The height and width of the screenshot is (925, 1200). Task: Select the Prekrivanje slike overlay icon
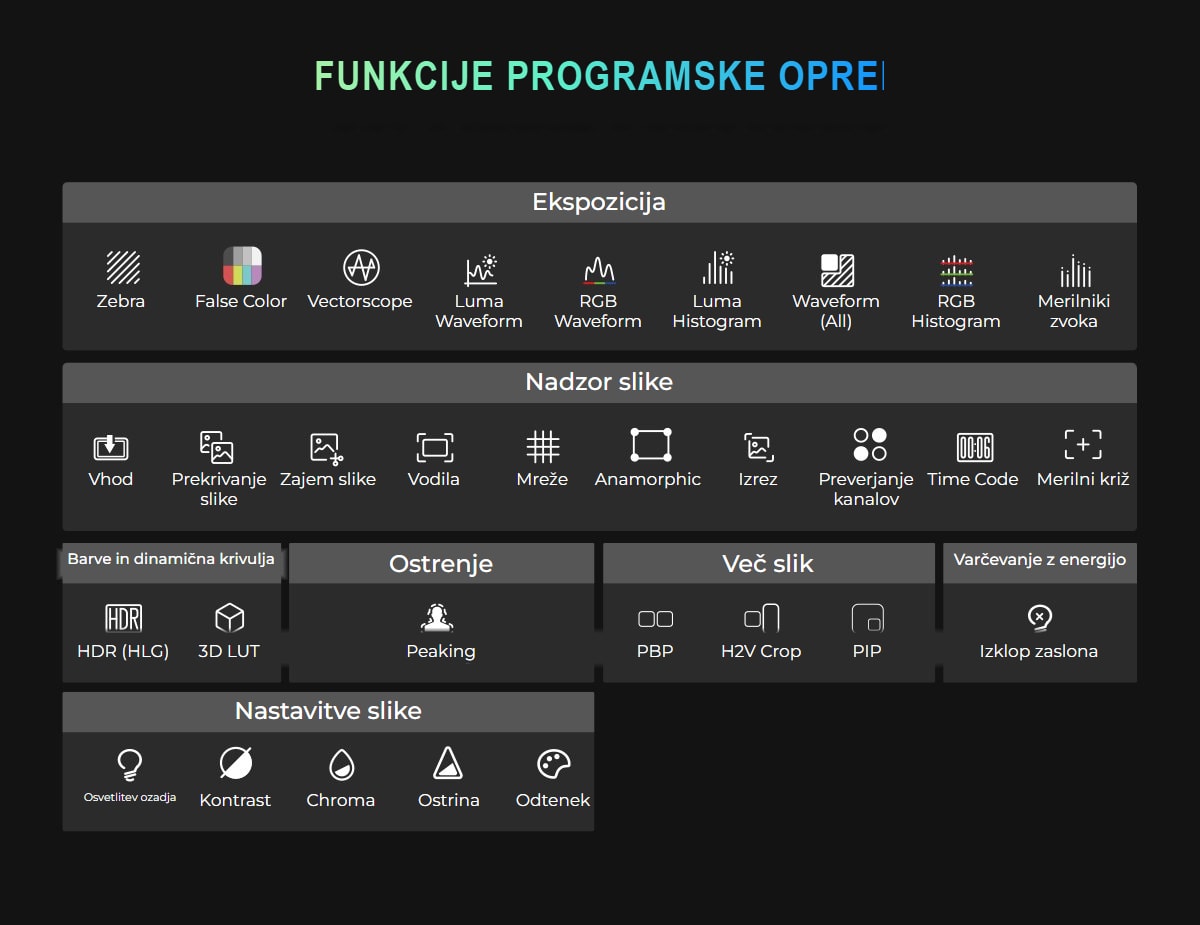(x=217, y=447)
